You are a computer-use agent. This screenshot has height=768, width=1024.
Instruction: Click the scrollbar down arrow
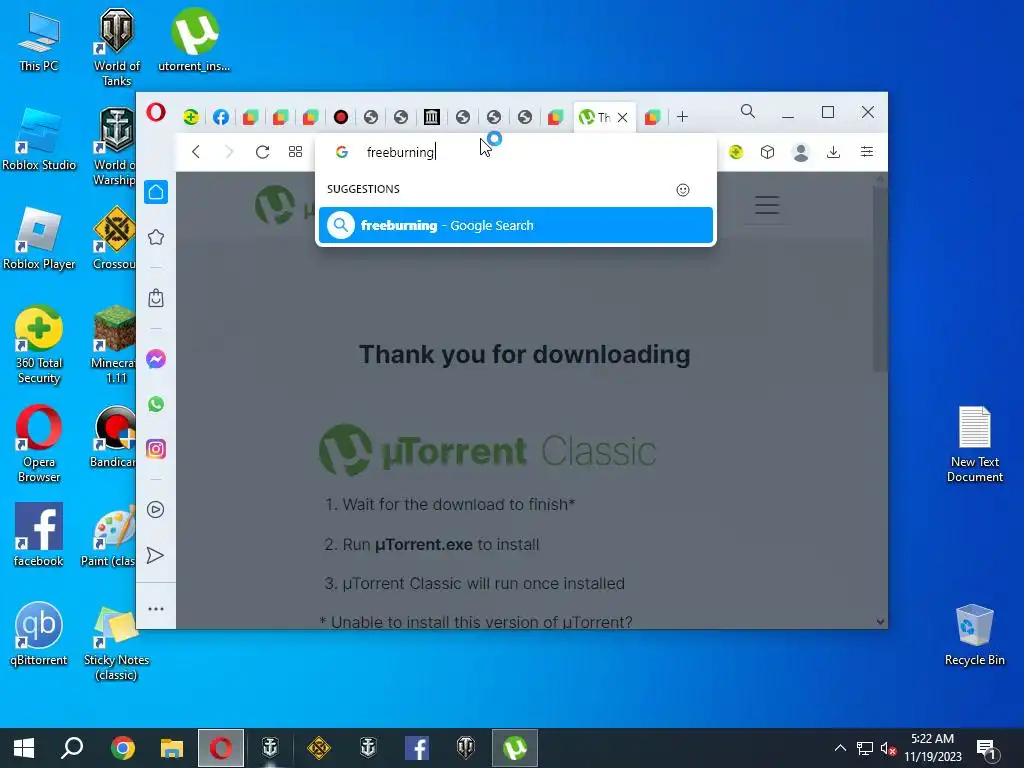point(880,622)
